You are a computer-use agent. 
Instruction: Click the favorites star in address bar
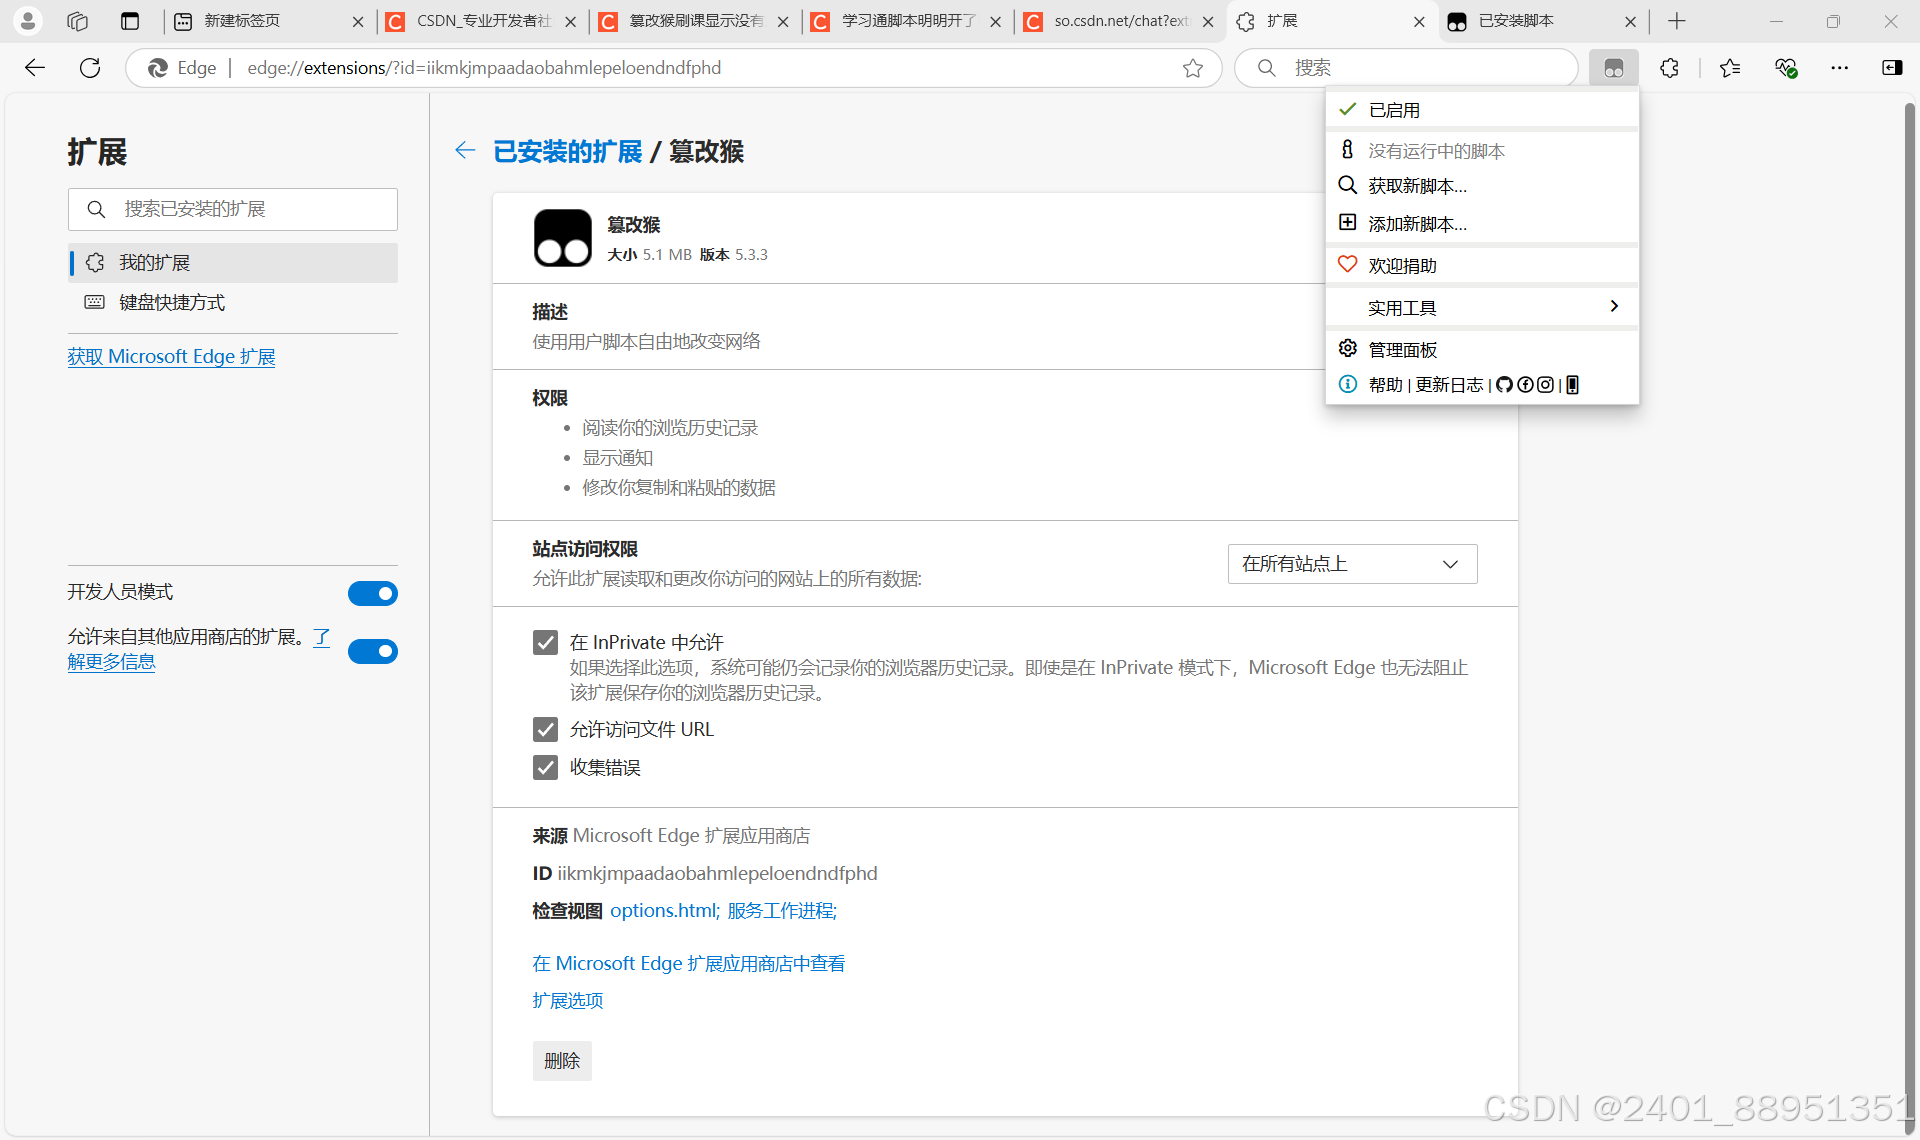[1192, 68]
